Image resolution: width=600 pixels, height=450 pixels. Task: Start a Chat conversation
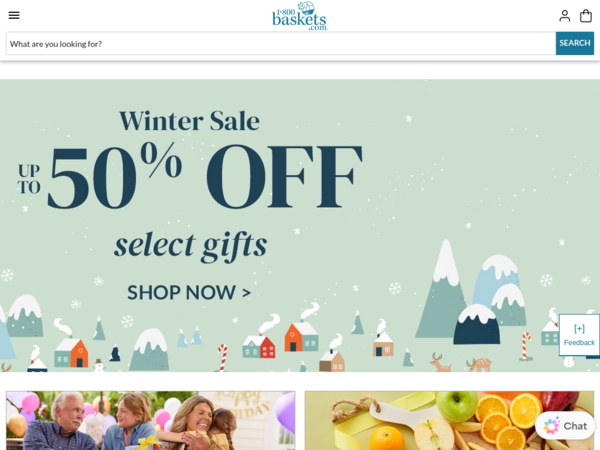tap(565, 426)
